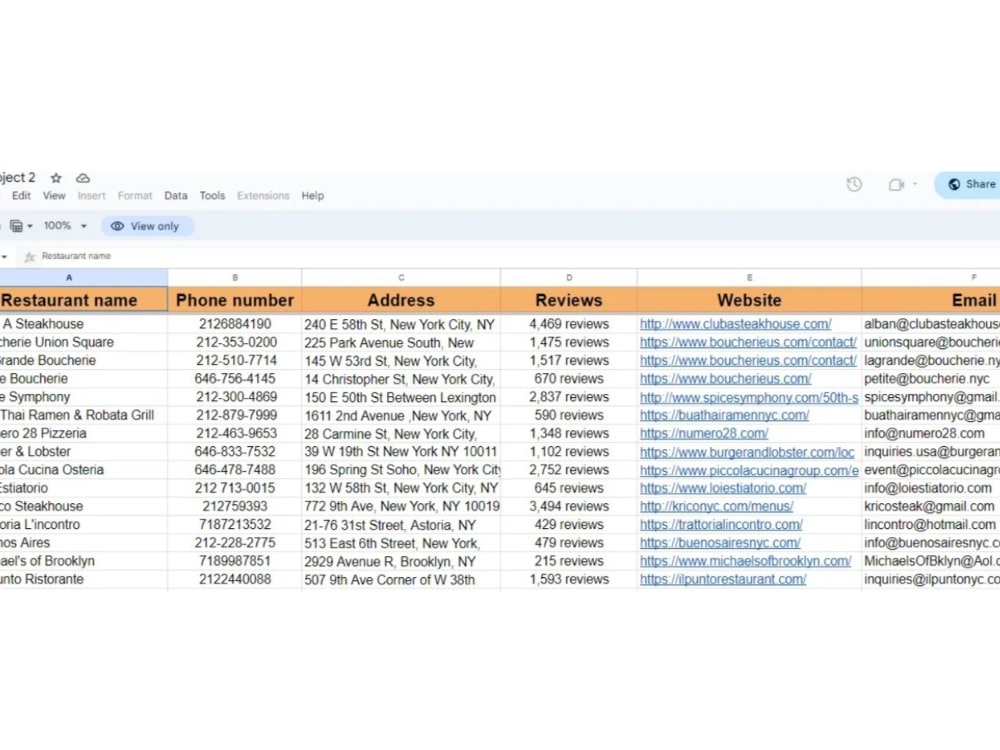1000x750 pixels.
Task: Select phone cell 7187213532
Action: [x=235, y=525]
